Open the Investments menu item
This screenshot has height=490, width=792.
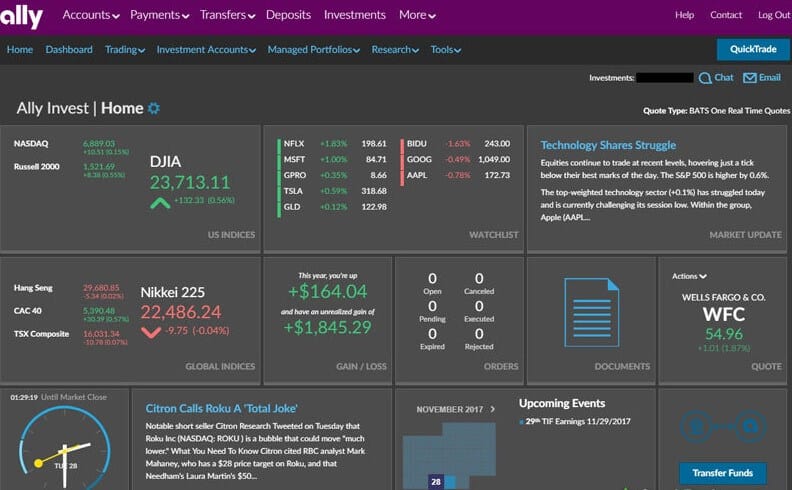pos(355,15)
